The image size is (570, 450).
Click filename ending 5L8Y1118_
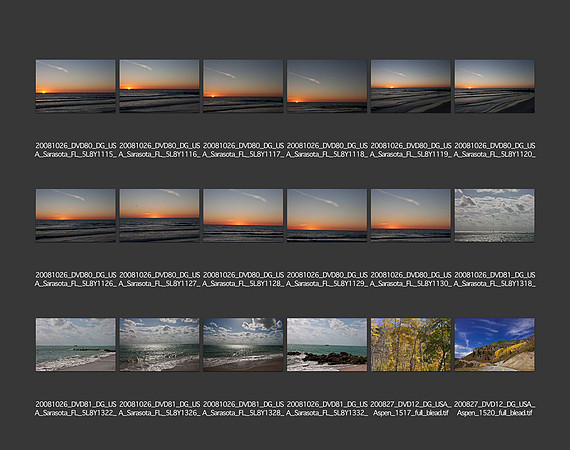click(x=327, y=150)
